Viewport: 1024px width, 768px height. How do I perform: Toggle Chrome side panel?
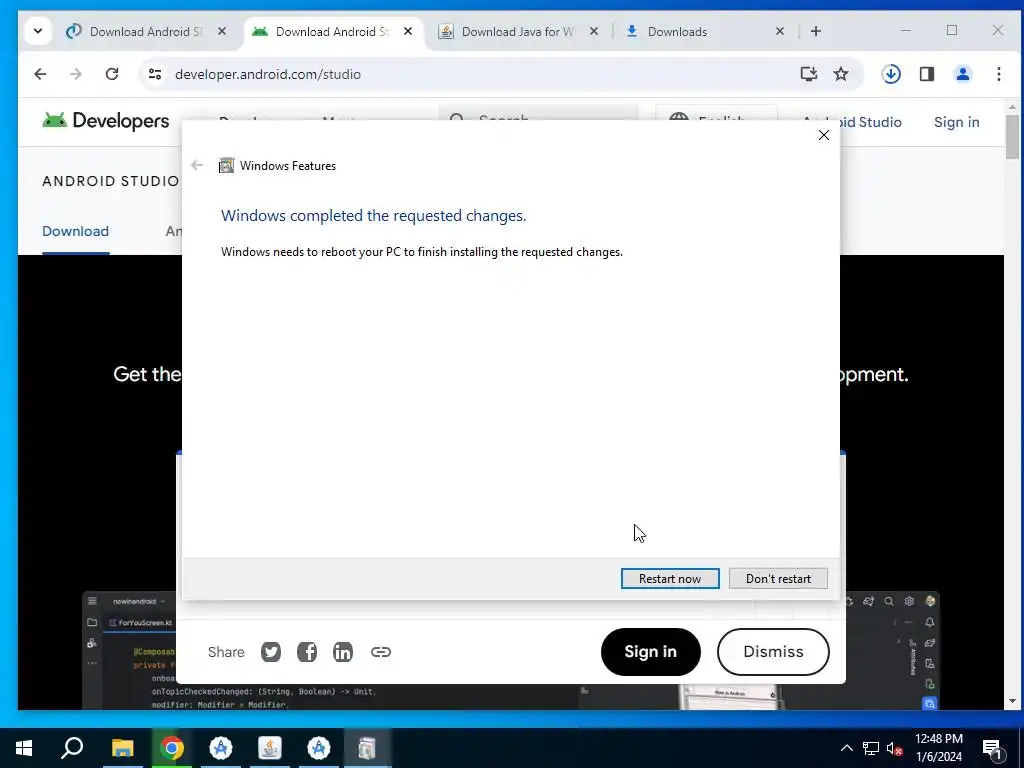pyautogui.click(x=927, y=74)
